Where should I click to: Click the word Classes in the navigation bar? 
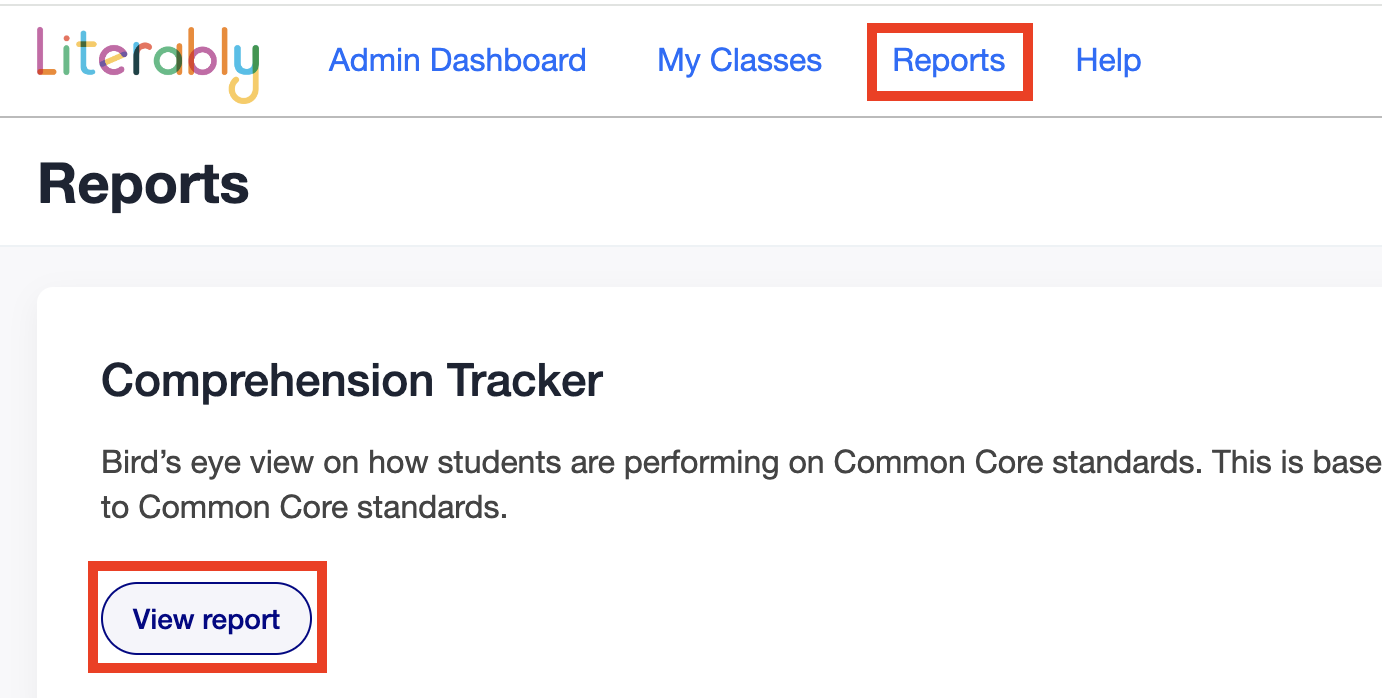[765, 61]
